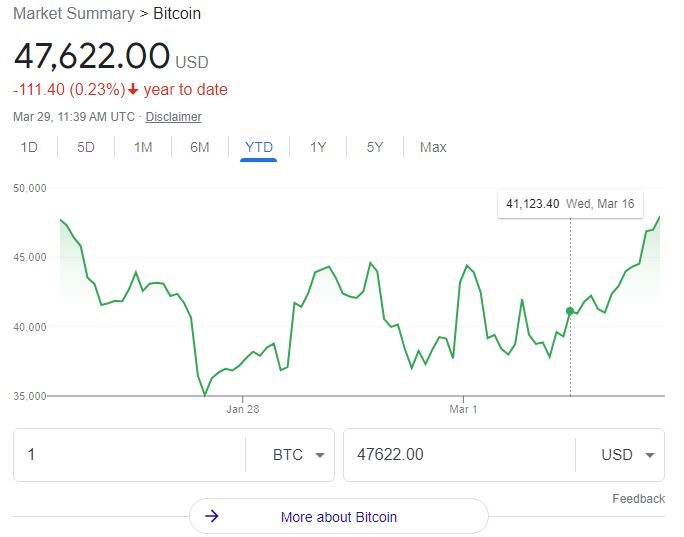Image resolution: width=684 pixels, height=537 pixels.
Task: Show the 1Y price history
Action: point(318,147)
